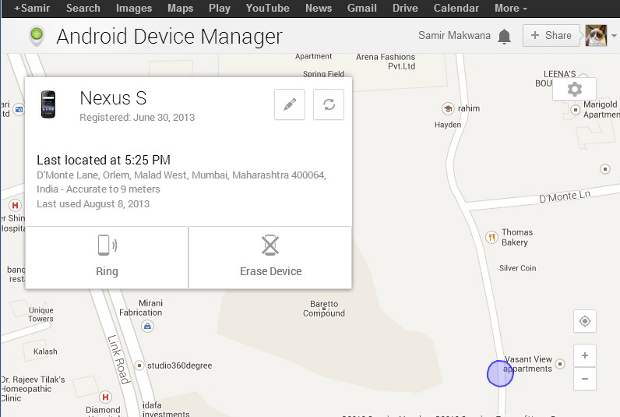Click the 'Last located at 5:25 PM' text
Screen dimensions: 620x417
(104, 160)
